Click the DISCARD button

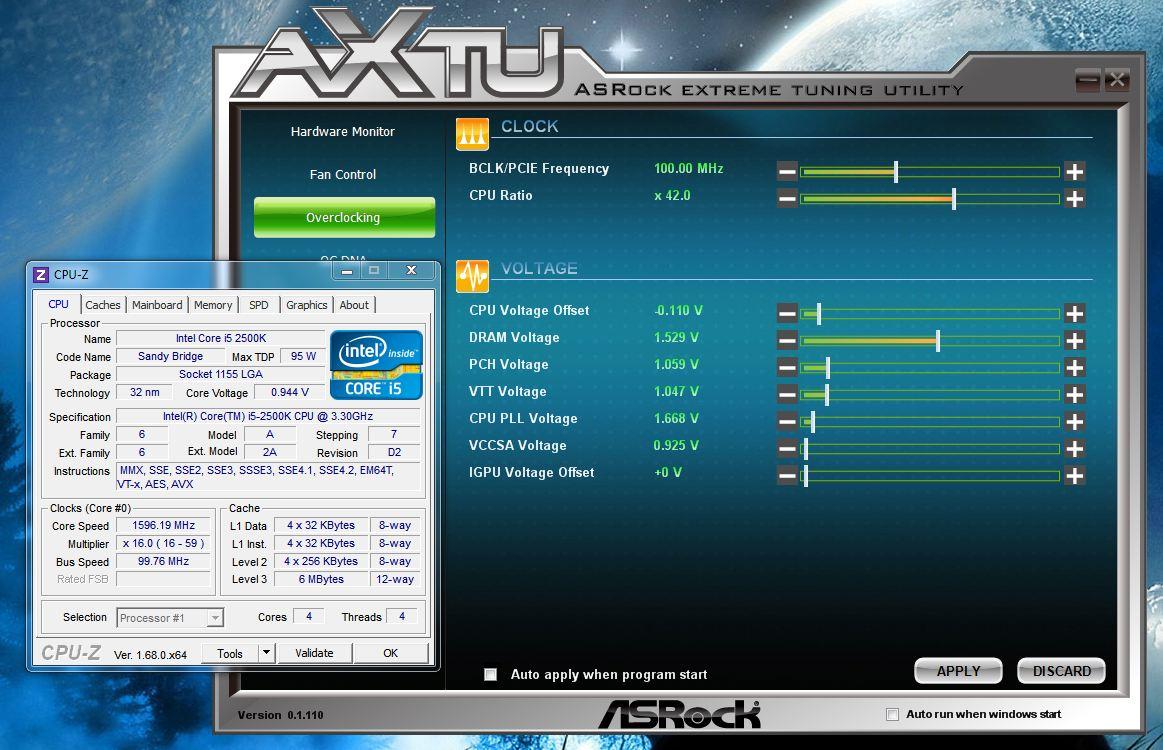(1061, 671)
